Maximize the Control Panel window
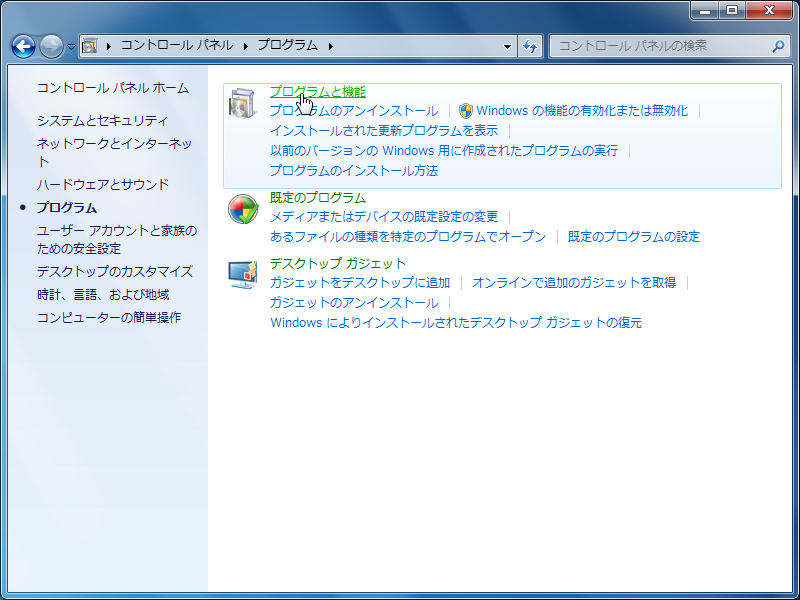 click(x=733, y=10)
